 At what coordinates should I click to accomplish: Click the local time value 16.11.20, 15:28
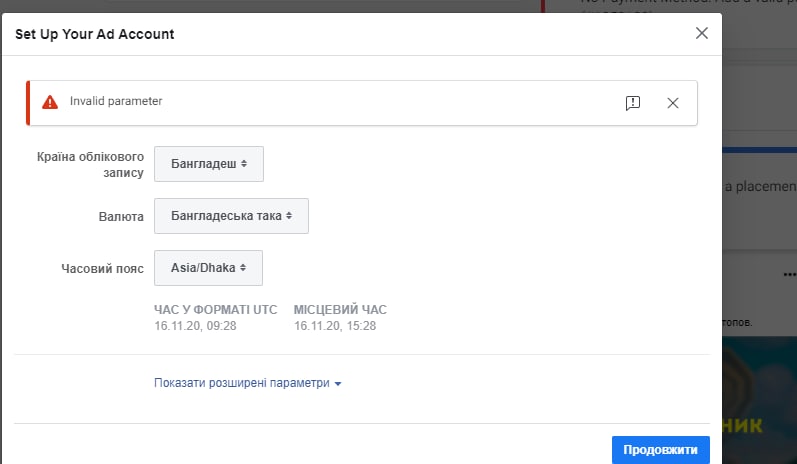(335, 326)
